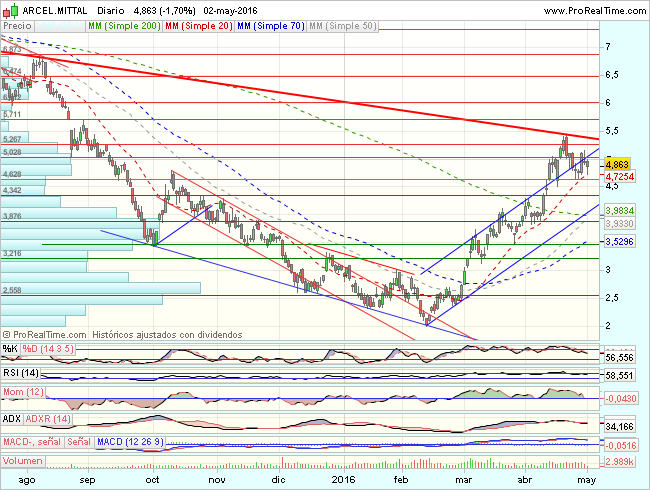Click the 'may' month on time axis

[587, 480]
